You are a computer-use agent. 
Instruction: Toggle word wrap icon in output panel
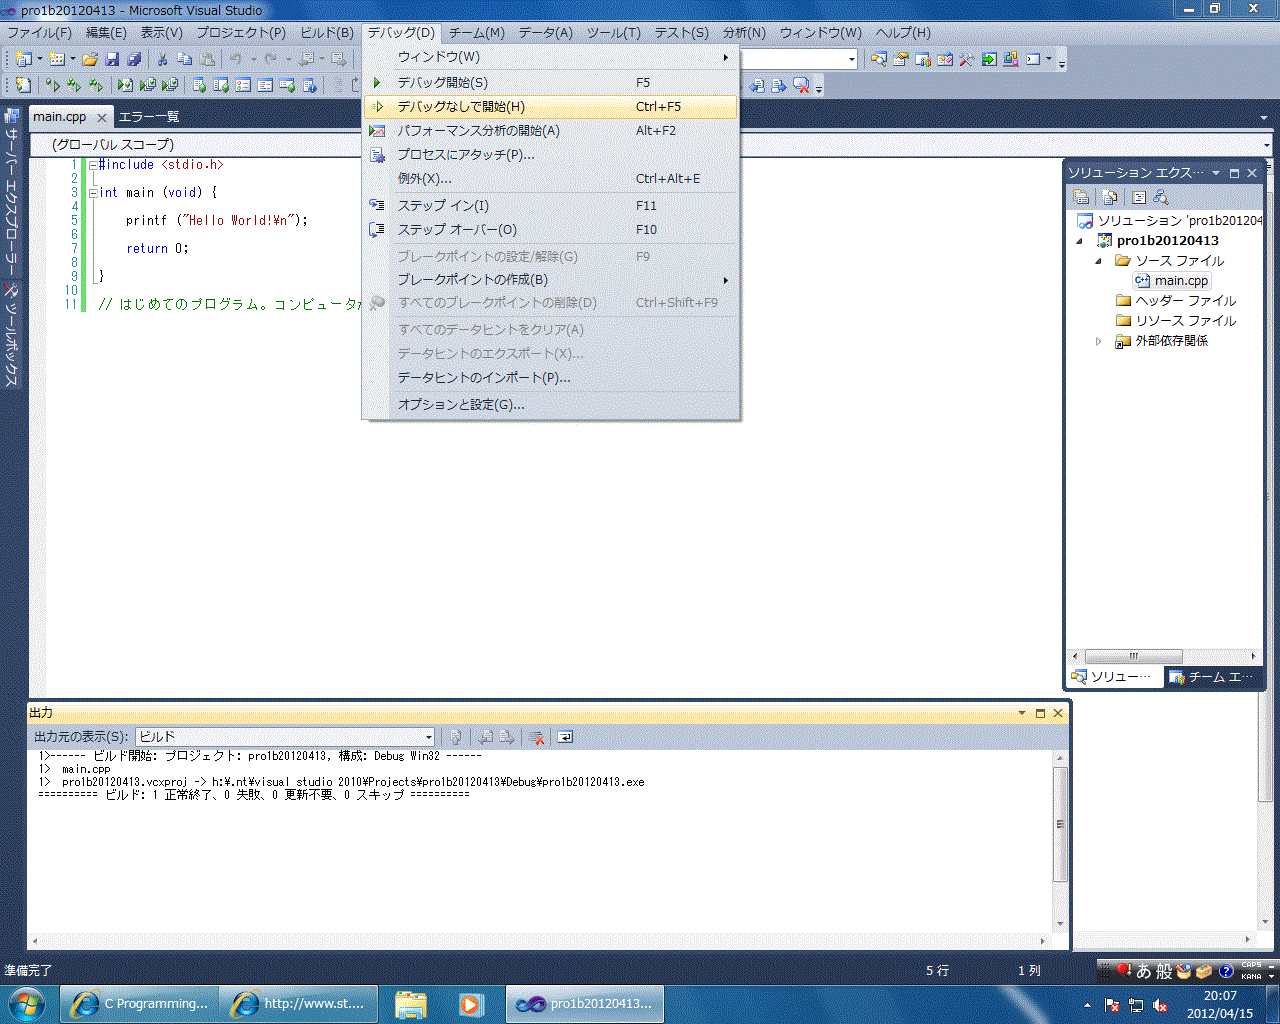click(x=565, y=737)
